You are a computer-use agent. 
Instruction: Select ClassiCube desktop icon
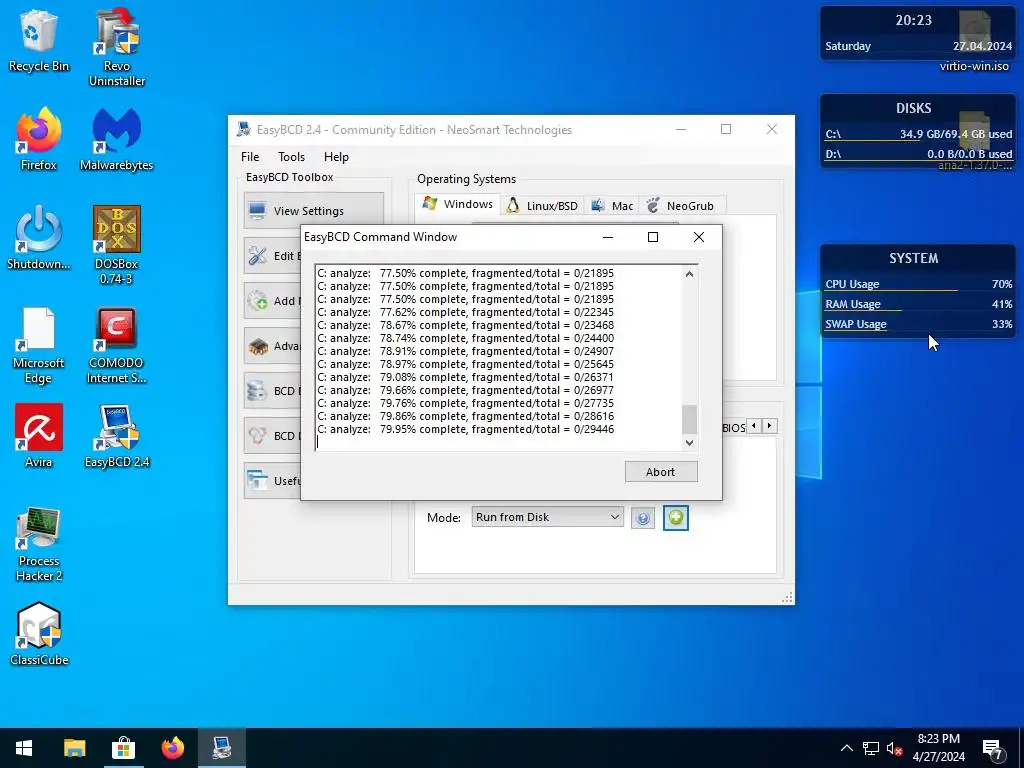(39, 634)
